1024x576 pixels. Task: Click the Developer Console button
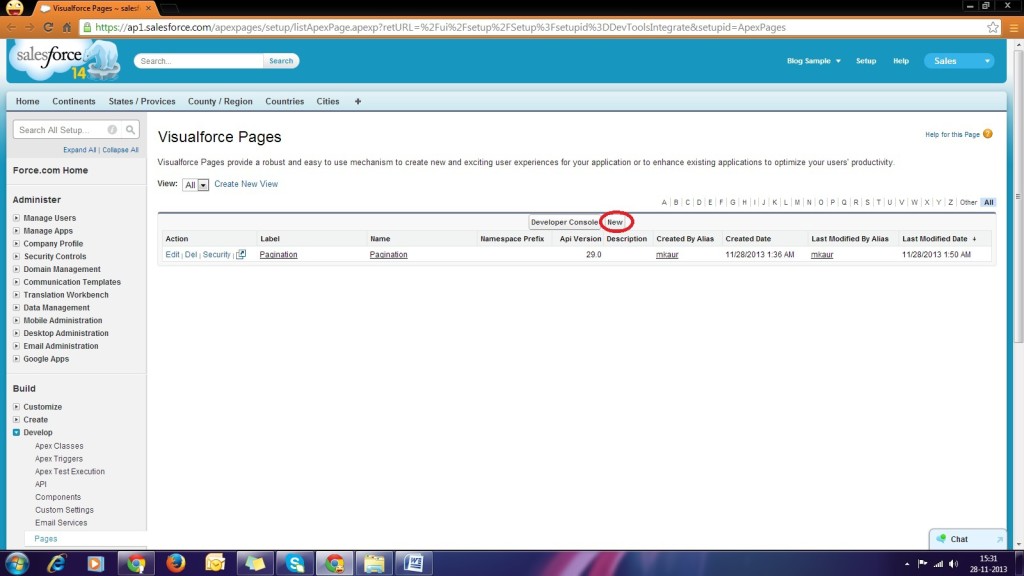564,222
